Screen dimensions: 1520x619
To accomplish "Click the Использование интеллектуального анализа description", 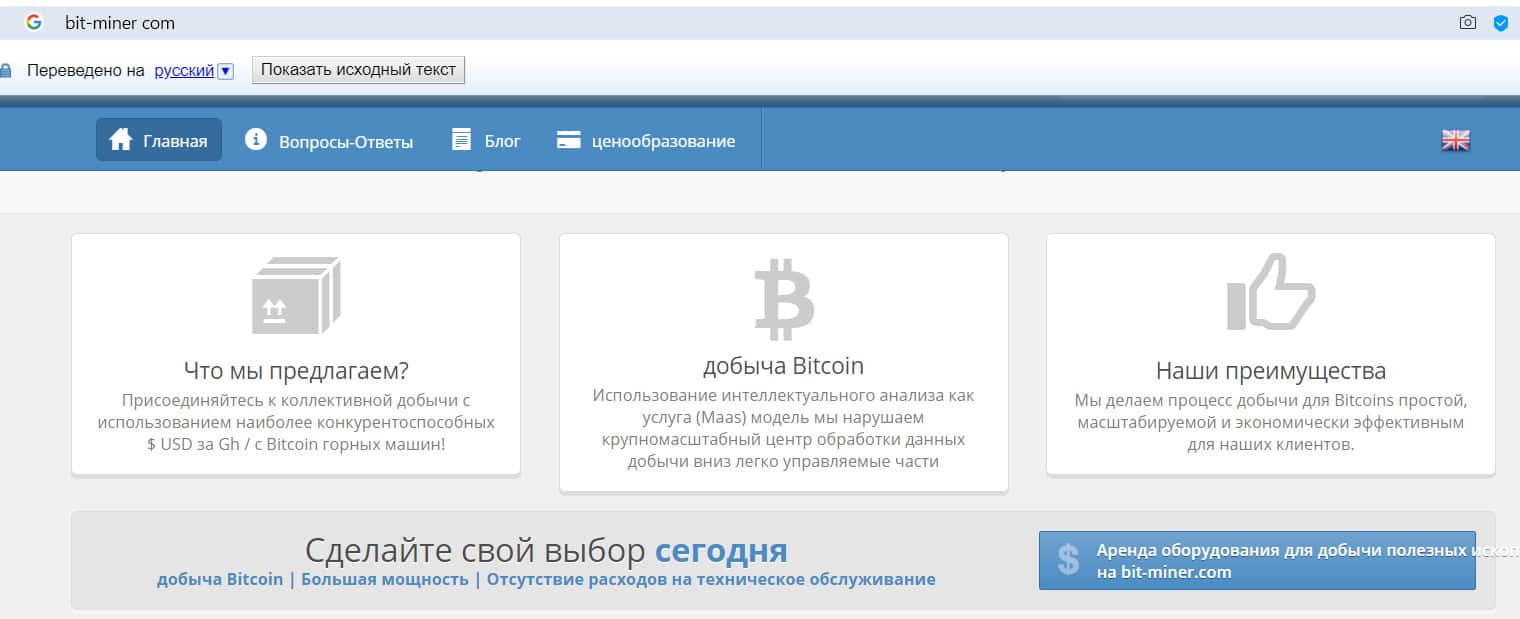I will (783, 428).
